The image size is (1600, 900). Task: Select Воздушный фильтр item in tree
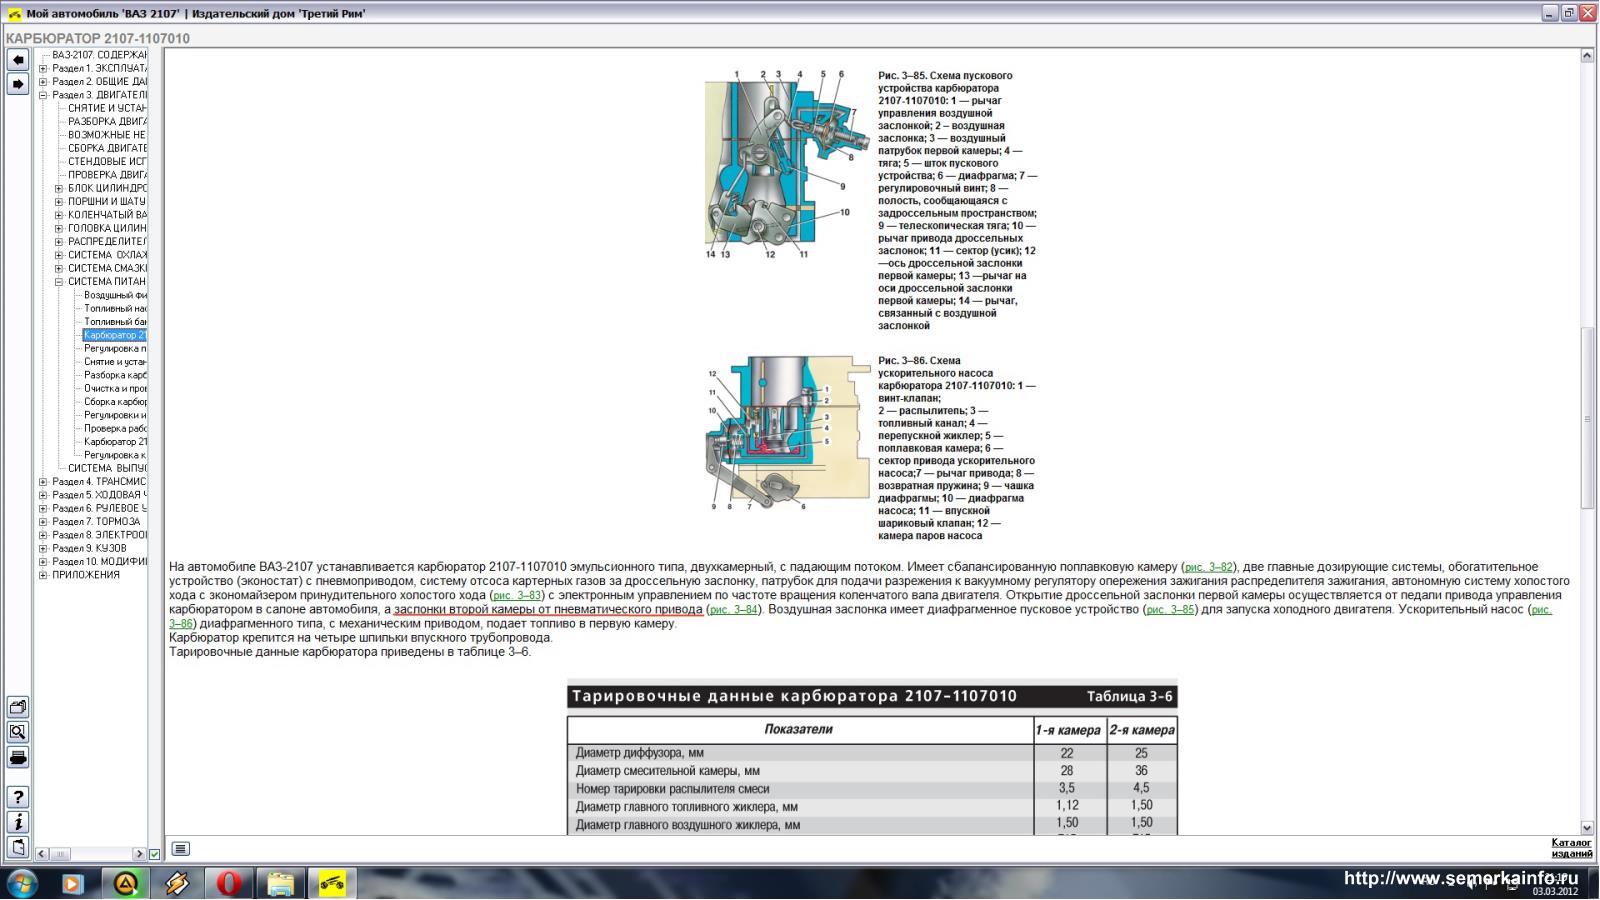[x=115, y=295]
